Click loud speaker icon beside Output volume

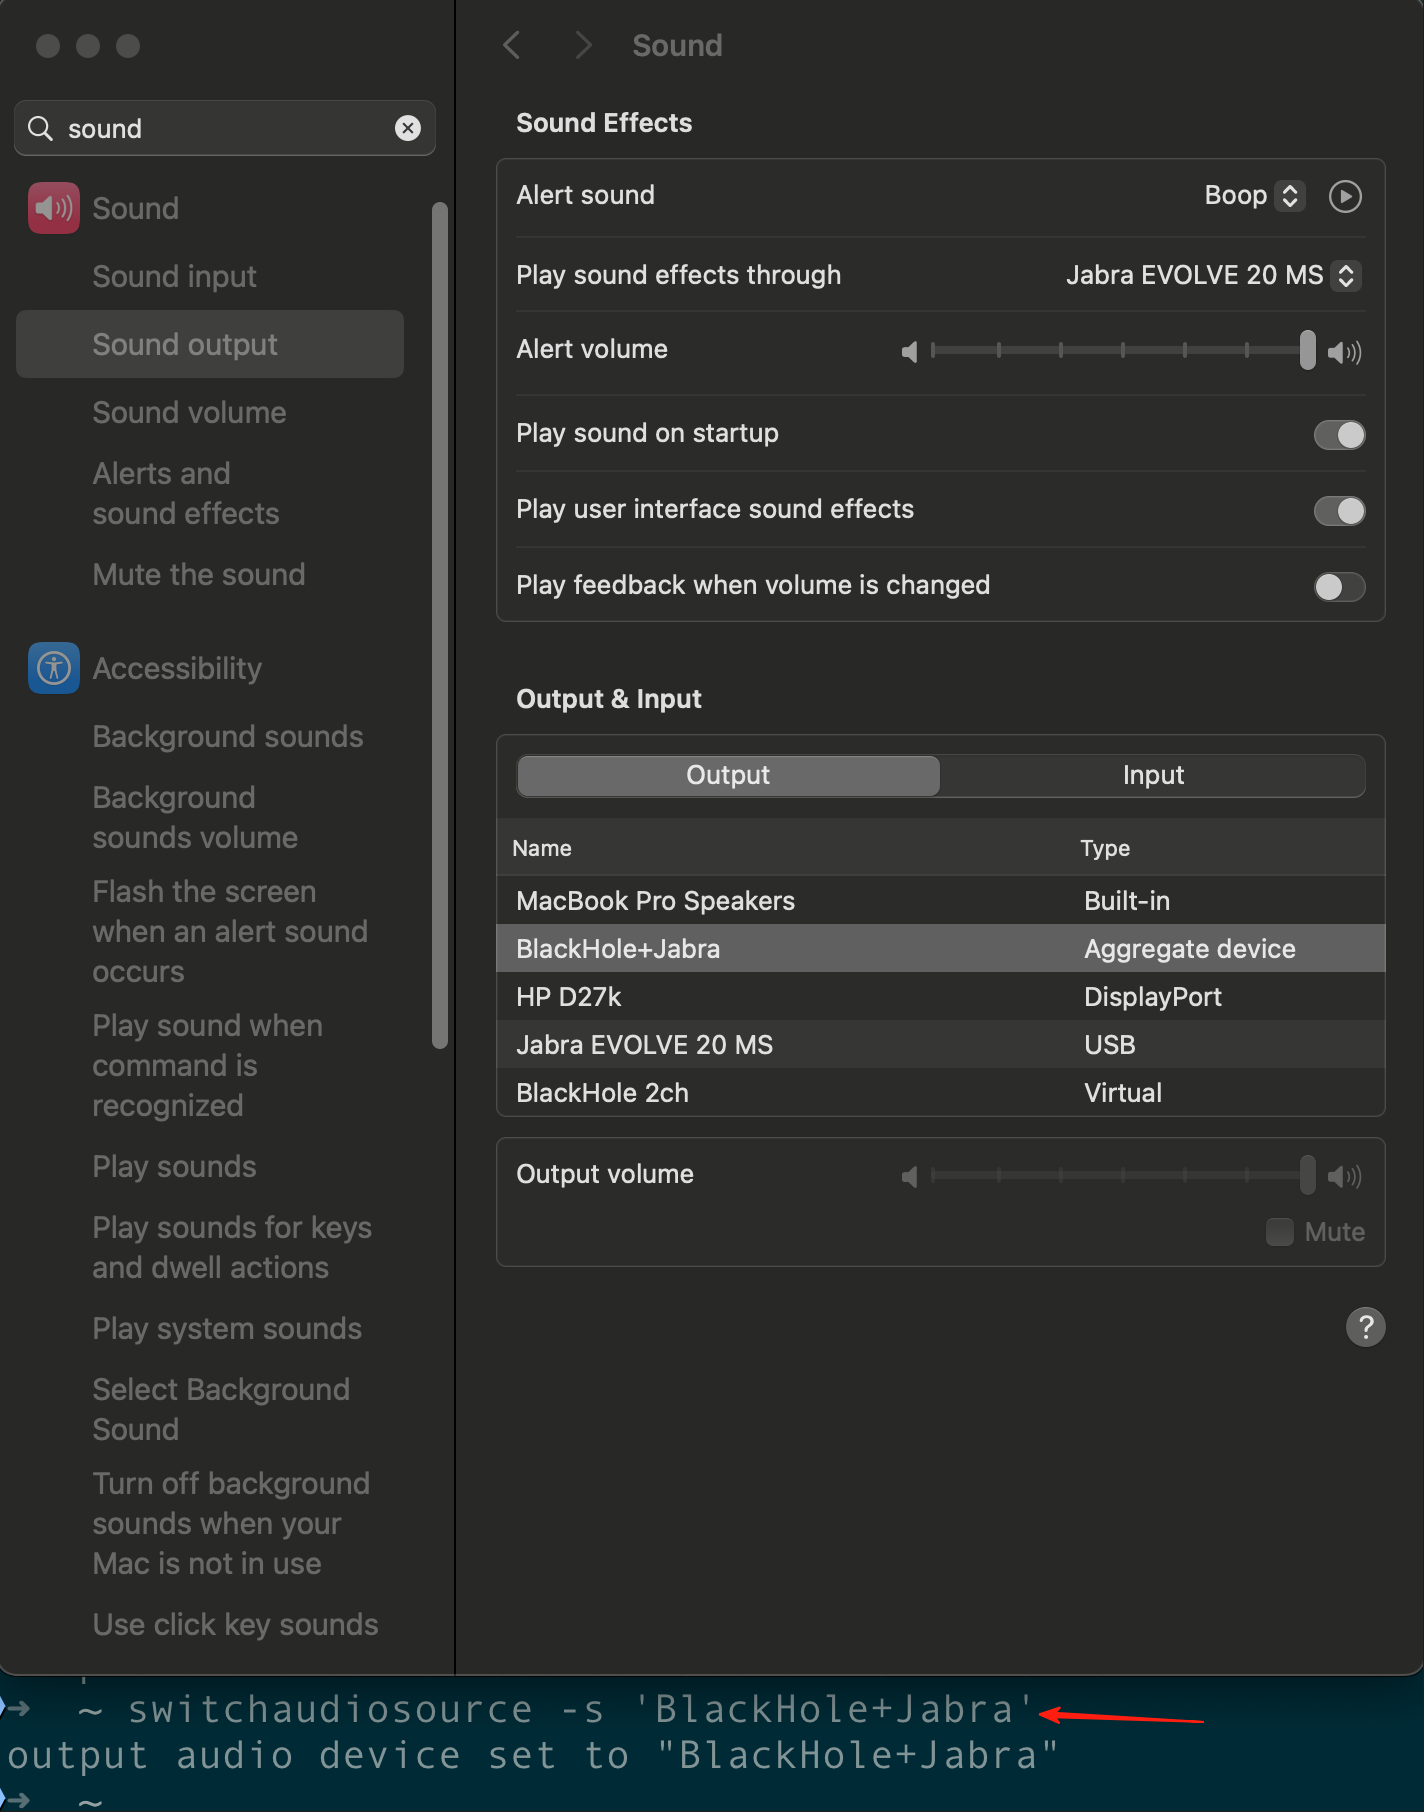pos(1345,1177)
